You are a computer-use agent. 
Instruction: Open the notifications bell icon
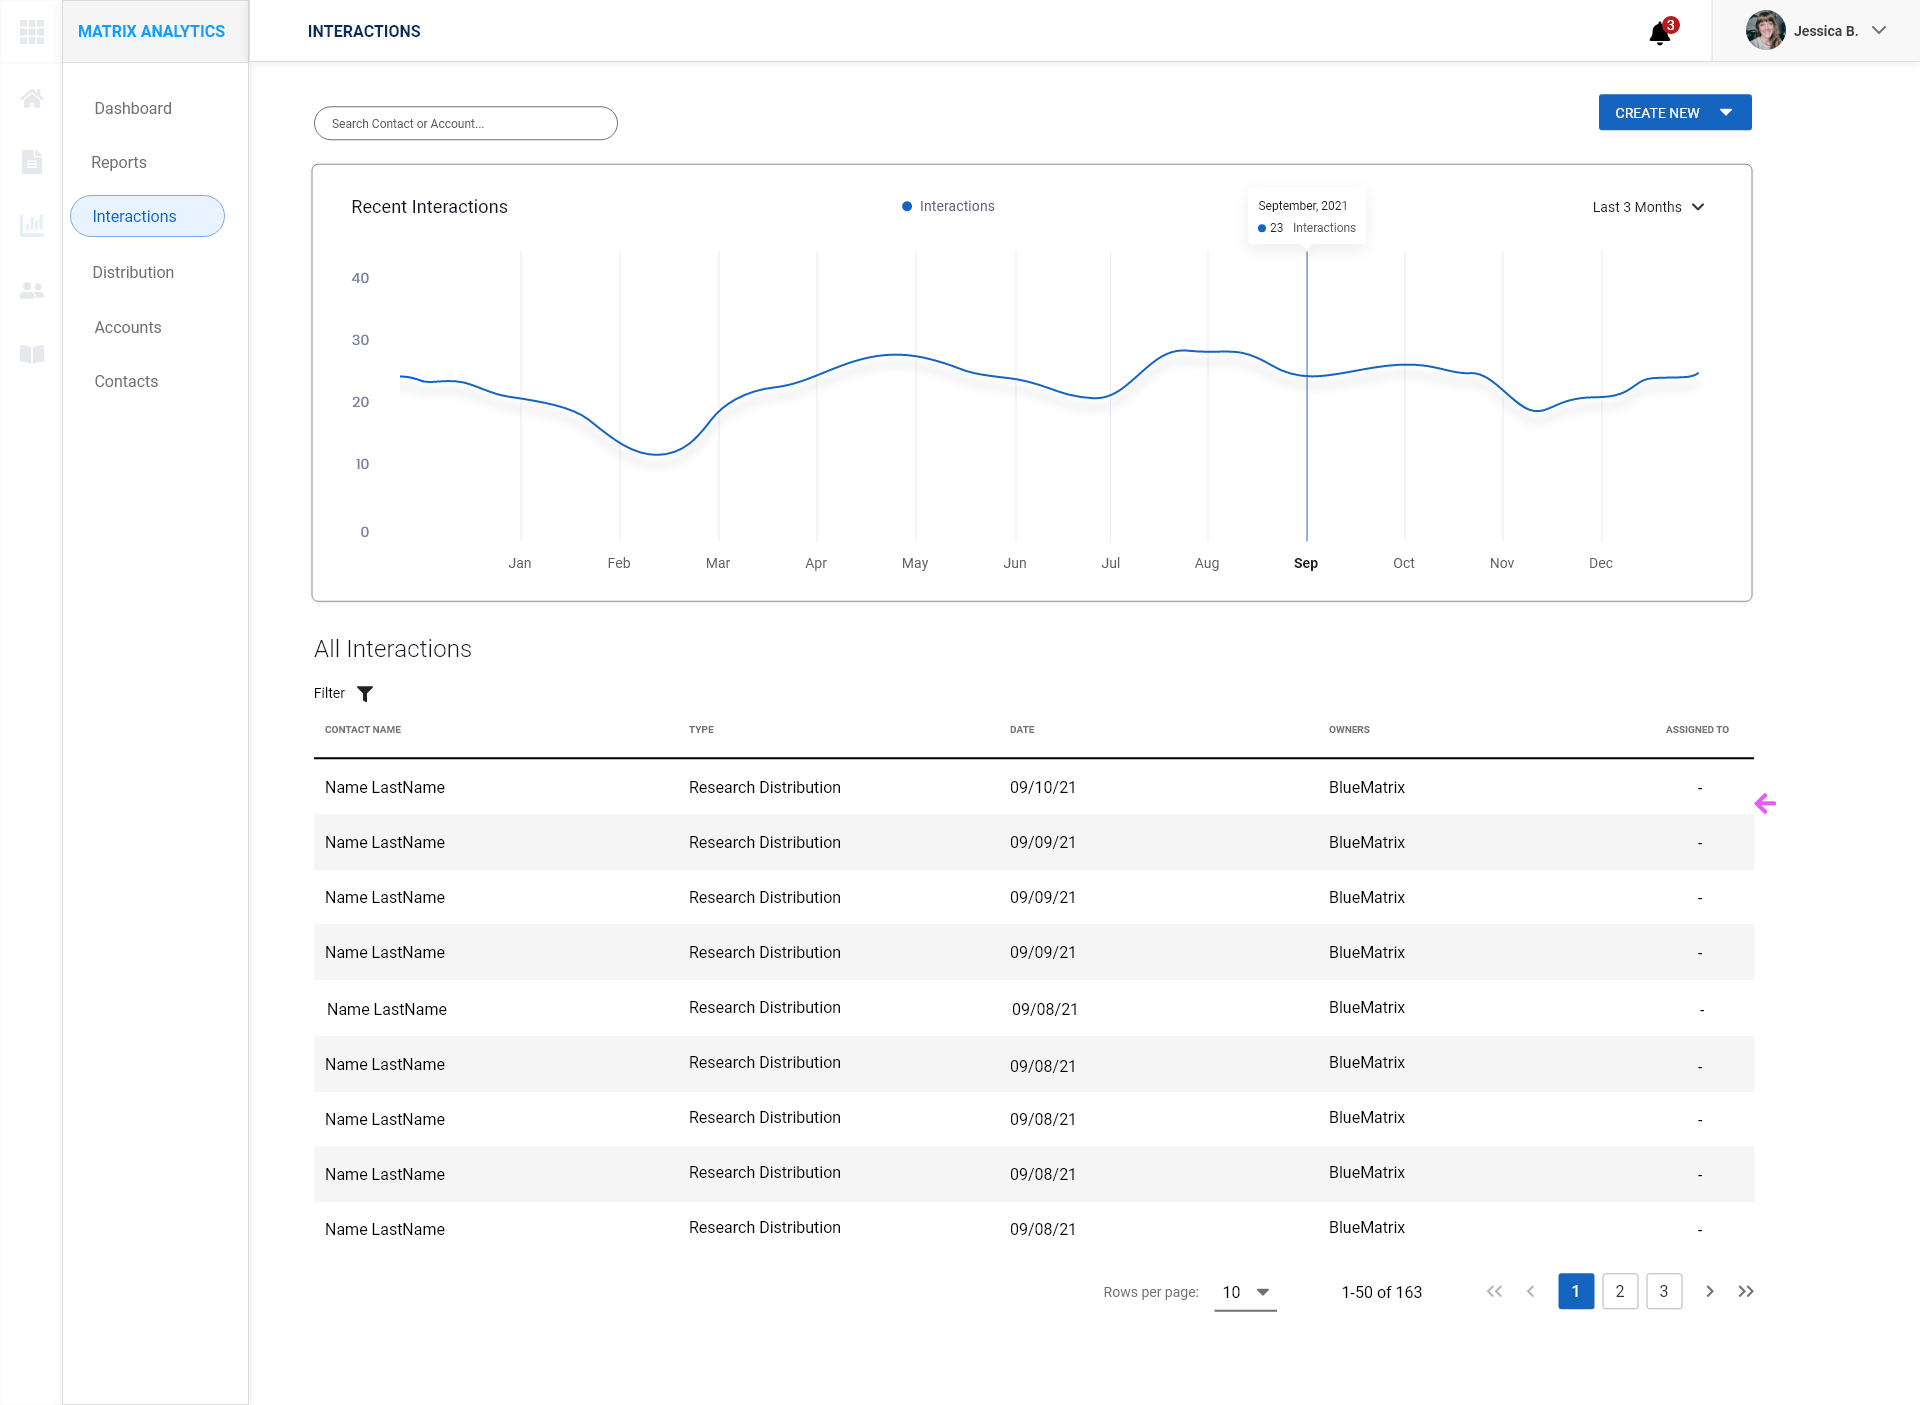click(1659, 33)
